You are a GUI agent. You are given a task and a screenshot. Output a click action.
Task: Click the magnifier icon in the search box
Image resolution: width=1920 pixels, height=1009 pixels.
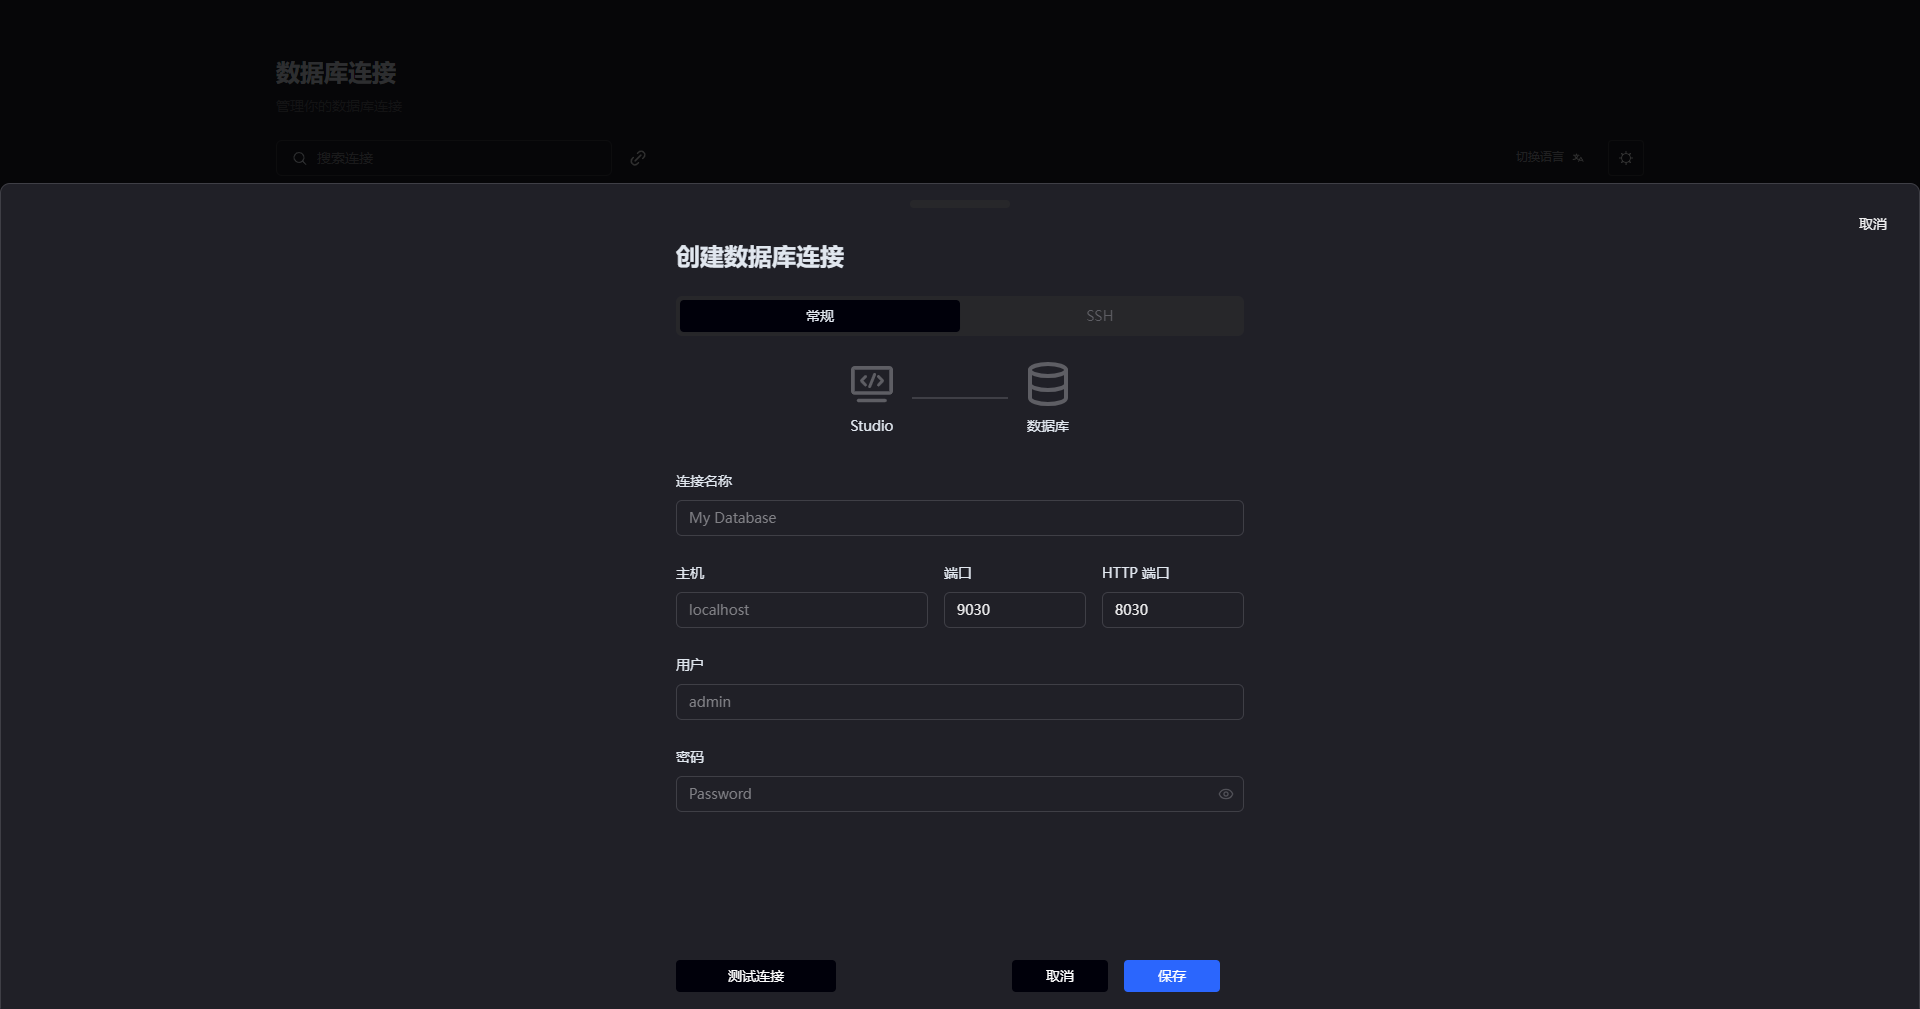tap(300, 158)
